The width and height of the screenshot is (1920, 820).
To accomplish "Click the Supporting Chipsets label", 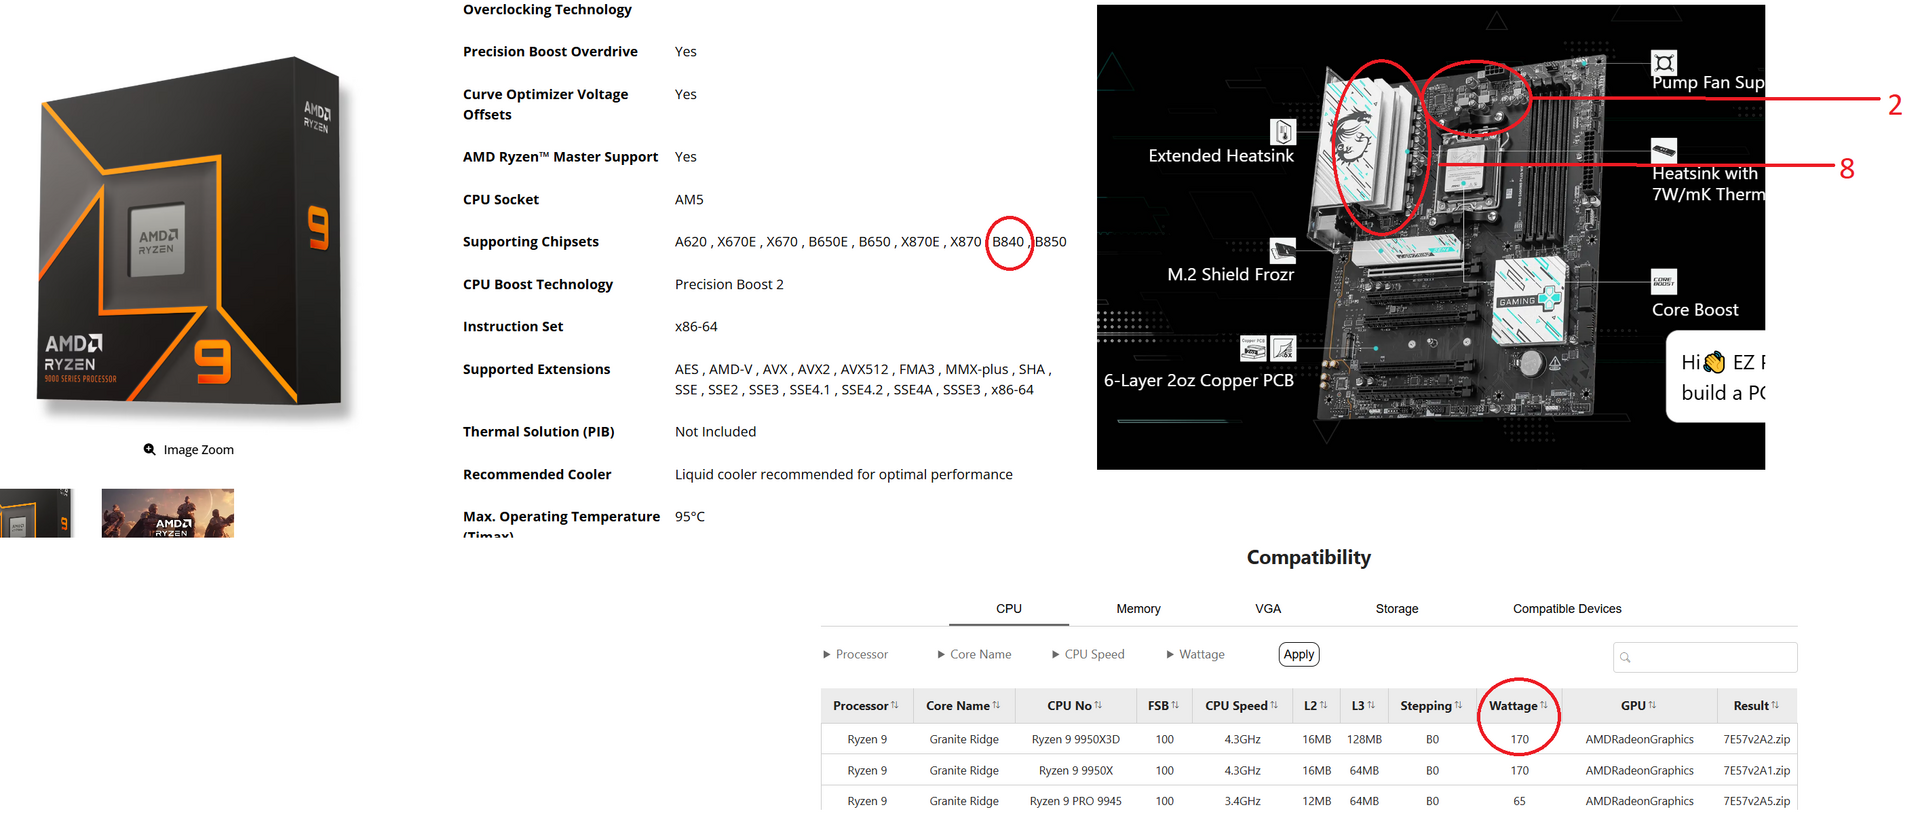I will [x=531, y=242].
